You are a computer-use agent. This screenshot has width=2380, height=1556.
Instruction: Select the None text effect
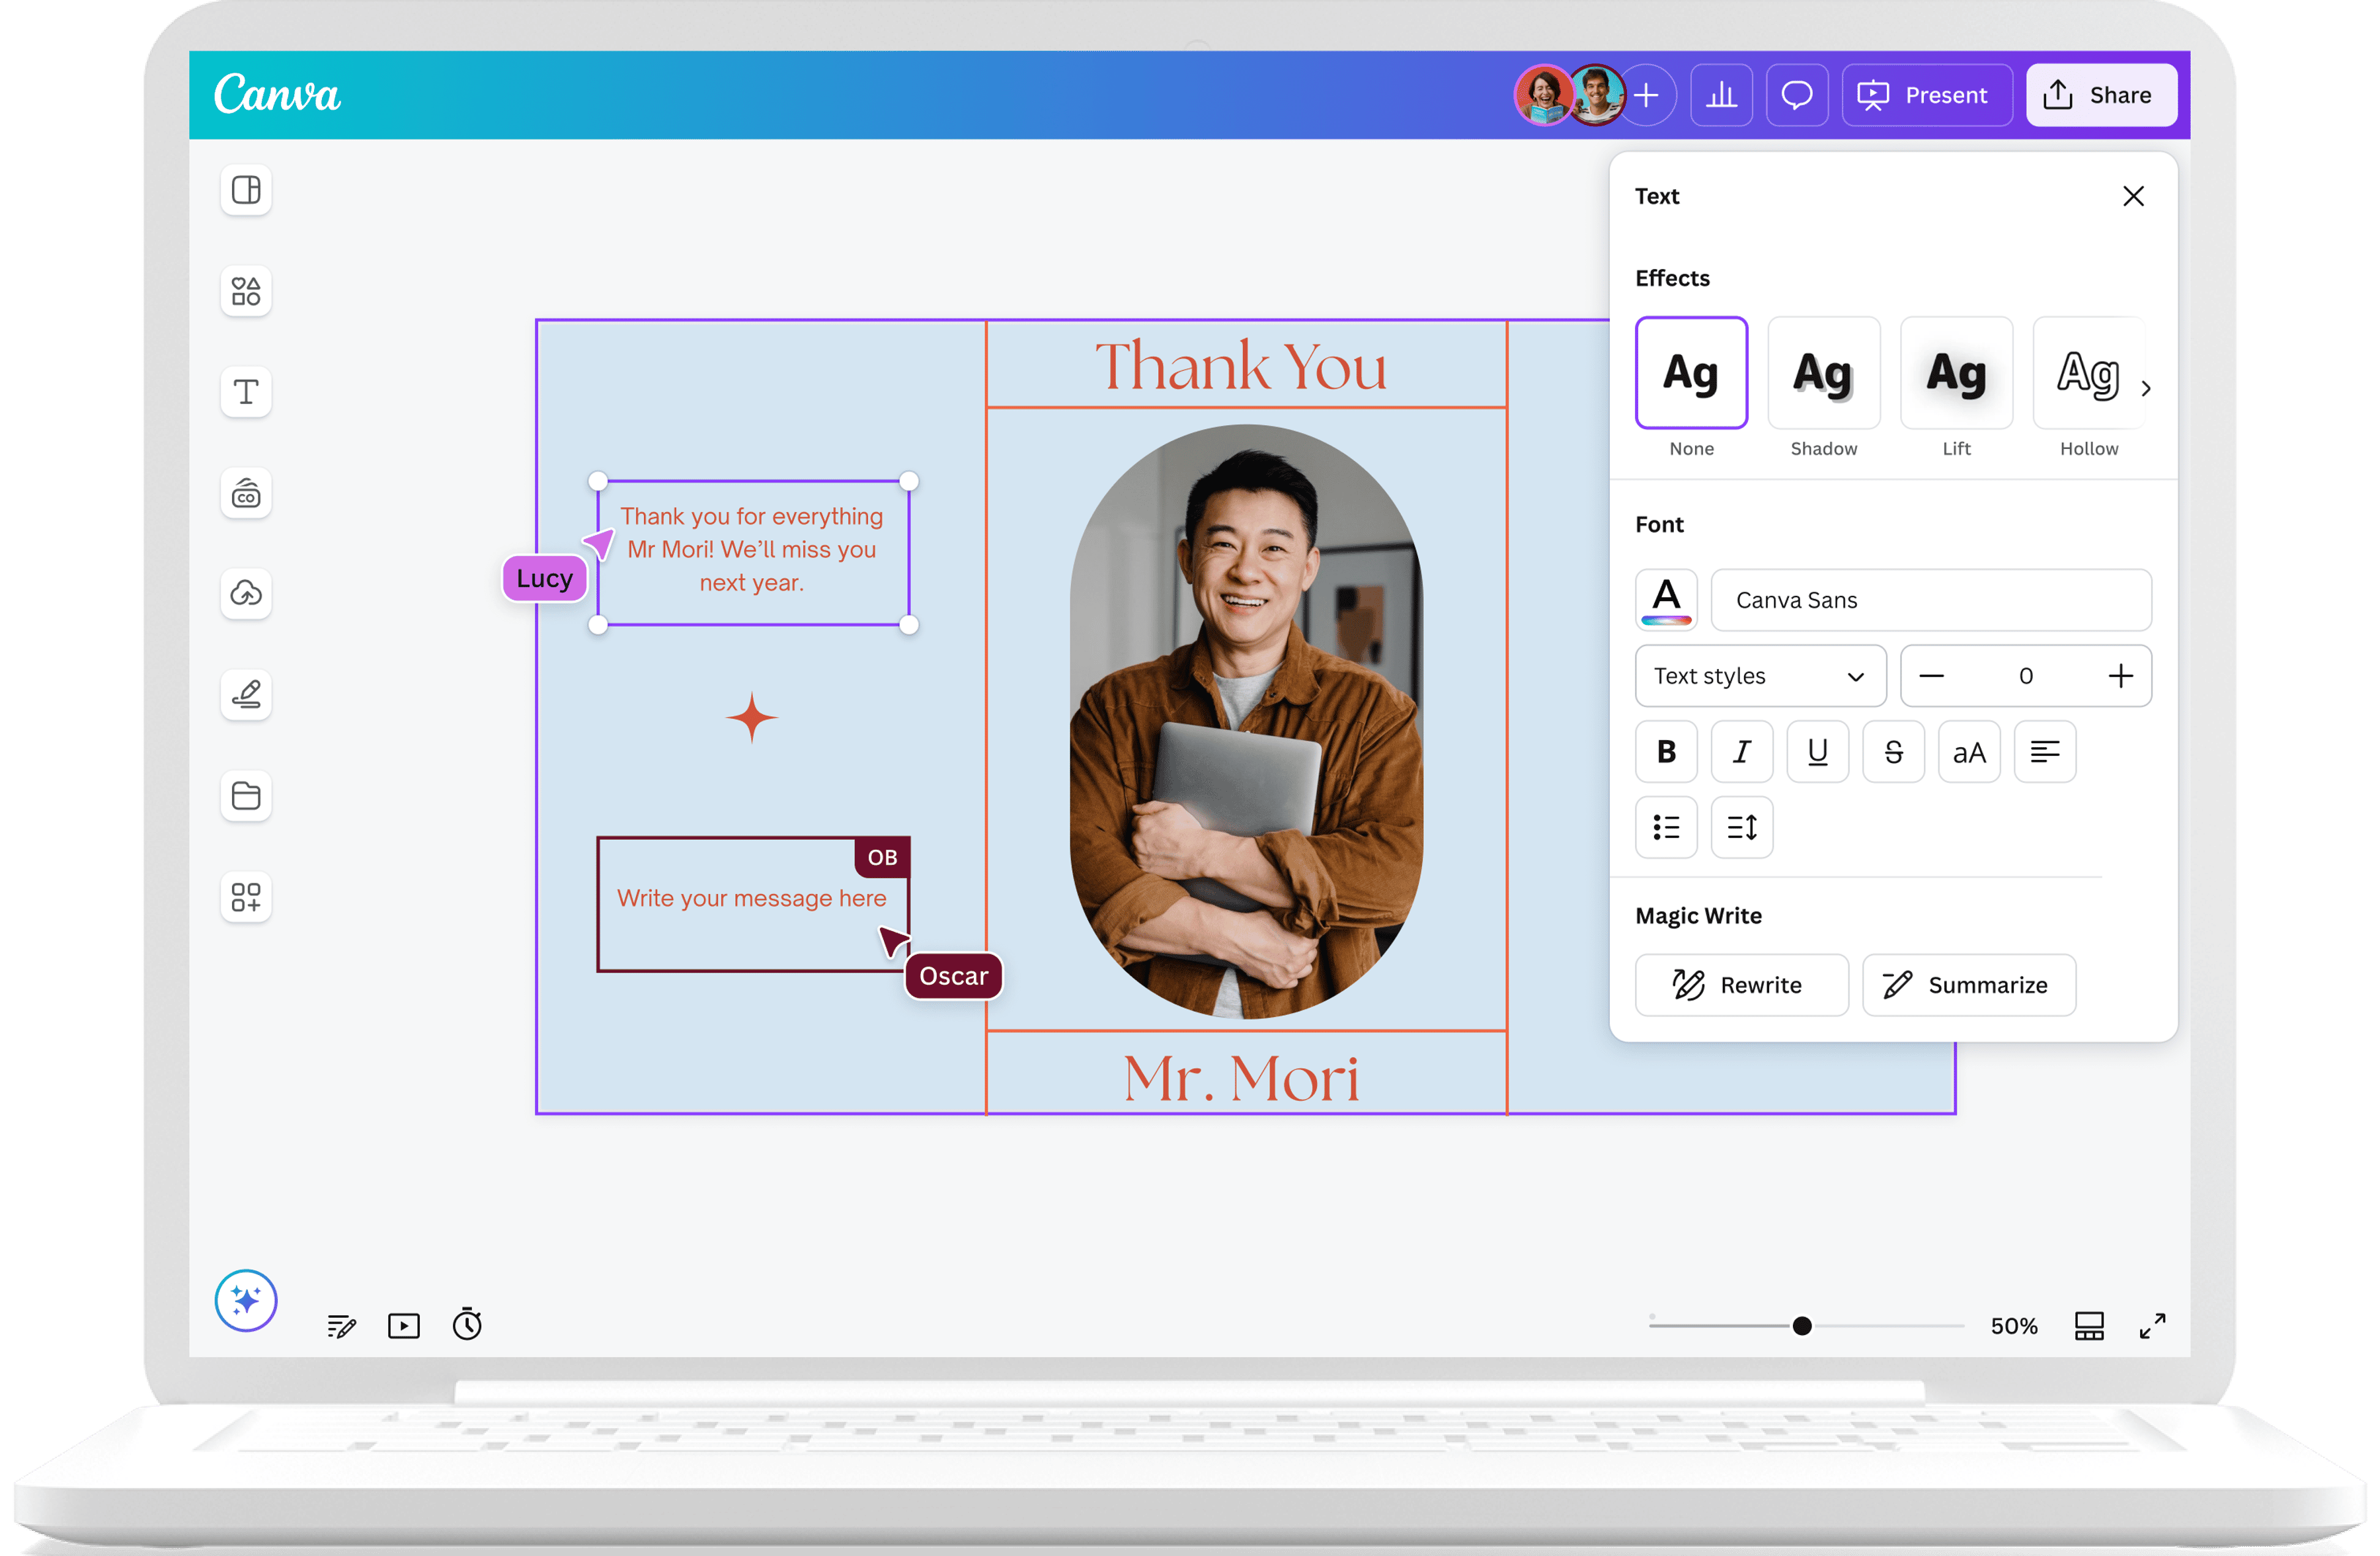1691,373
